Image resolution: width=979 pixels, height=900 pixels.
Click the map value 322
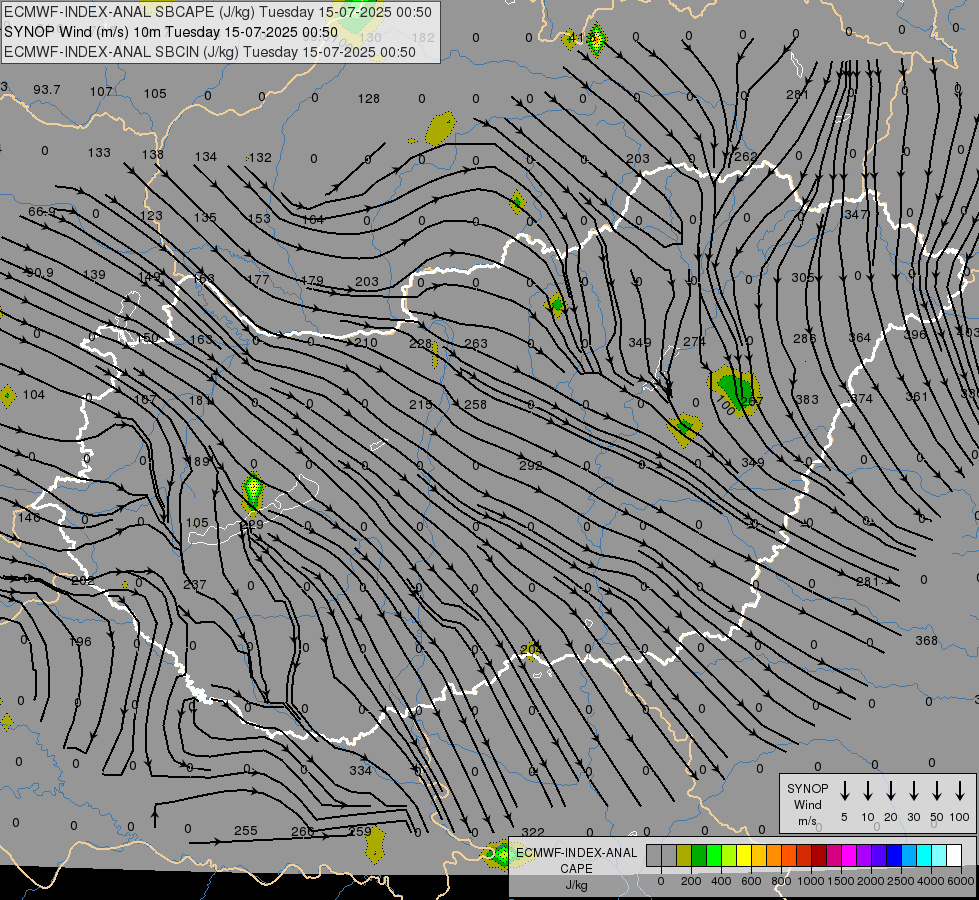tap(533, 833)
